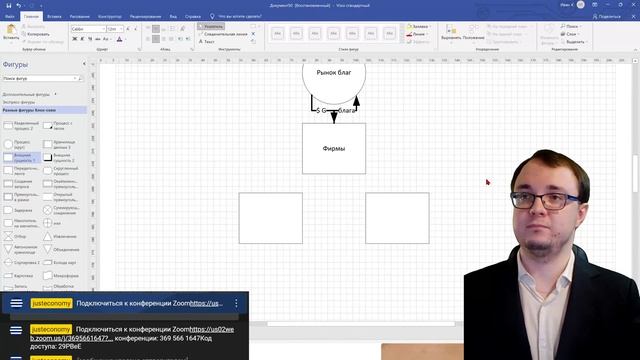
Task: Select the Card (Карточка) shape in stencil
Action: click(18, 276)
